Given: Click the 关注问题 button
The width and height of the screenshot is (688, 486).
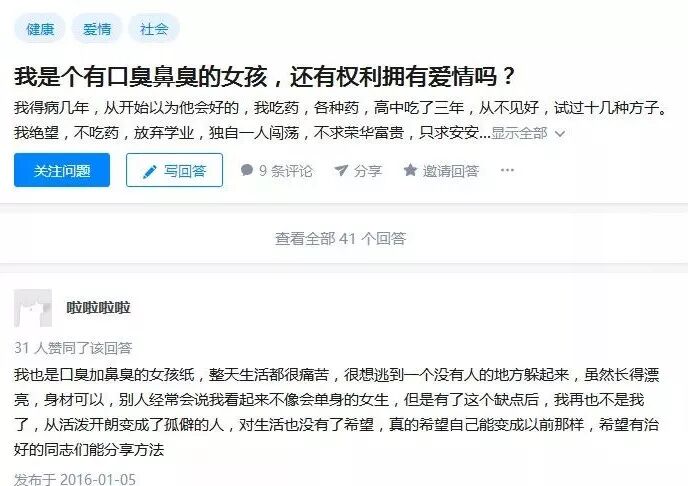Looking at the screenshot, I should point(62,170).
